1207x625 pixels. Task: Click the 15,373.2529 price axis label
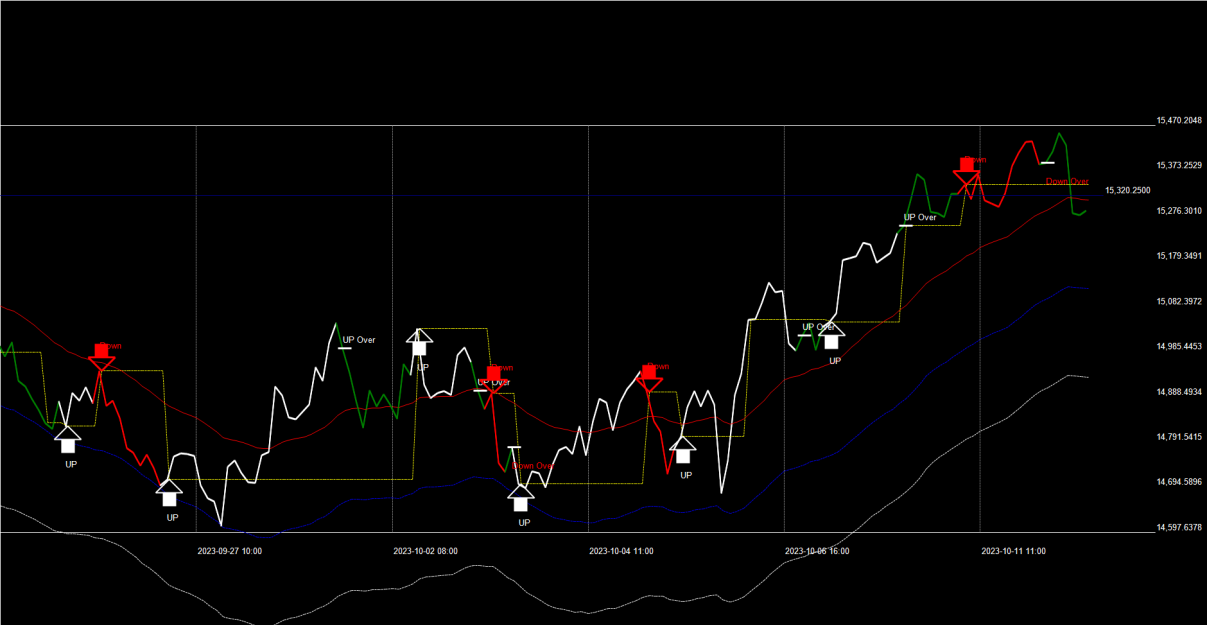tap(1179, 166)
